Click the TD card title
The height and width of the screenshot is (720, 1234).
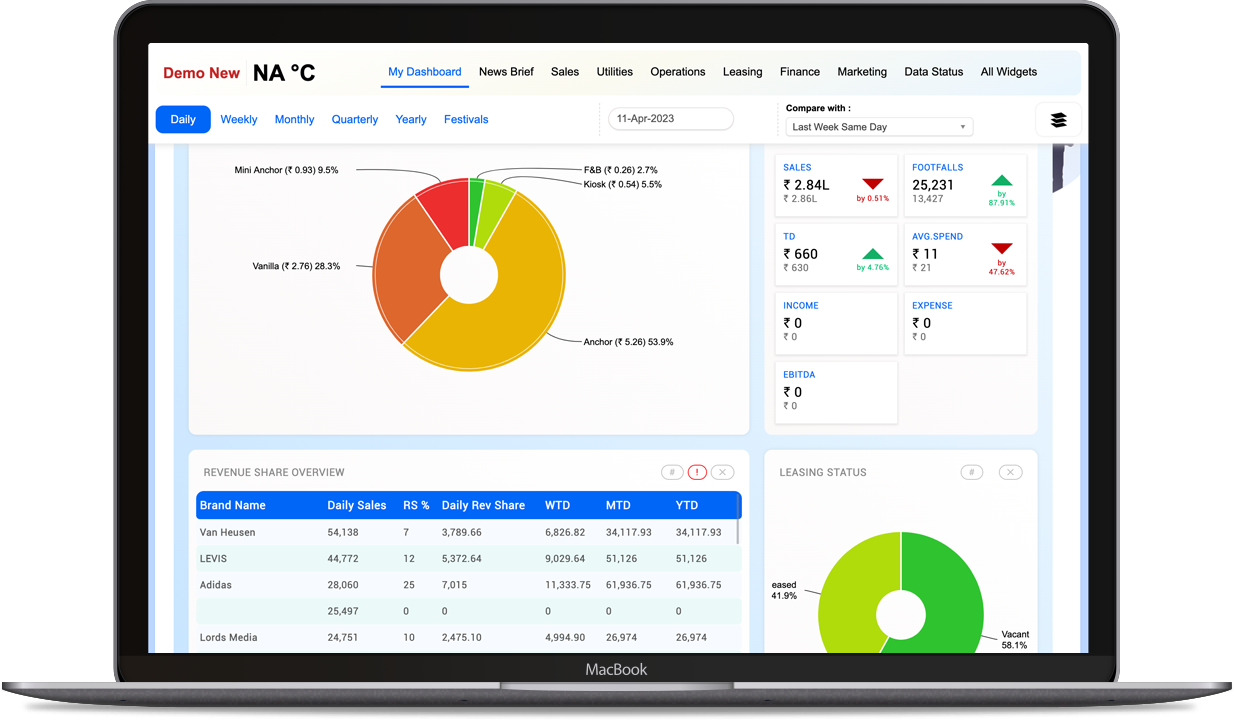pos(789,236)
